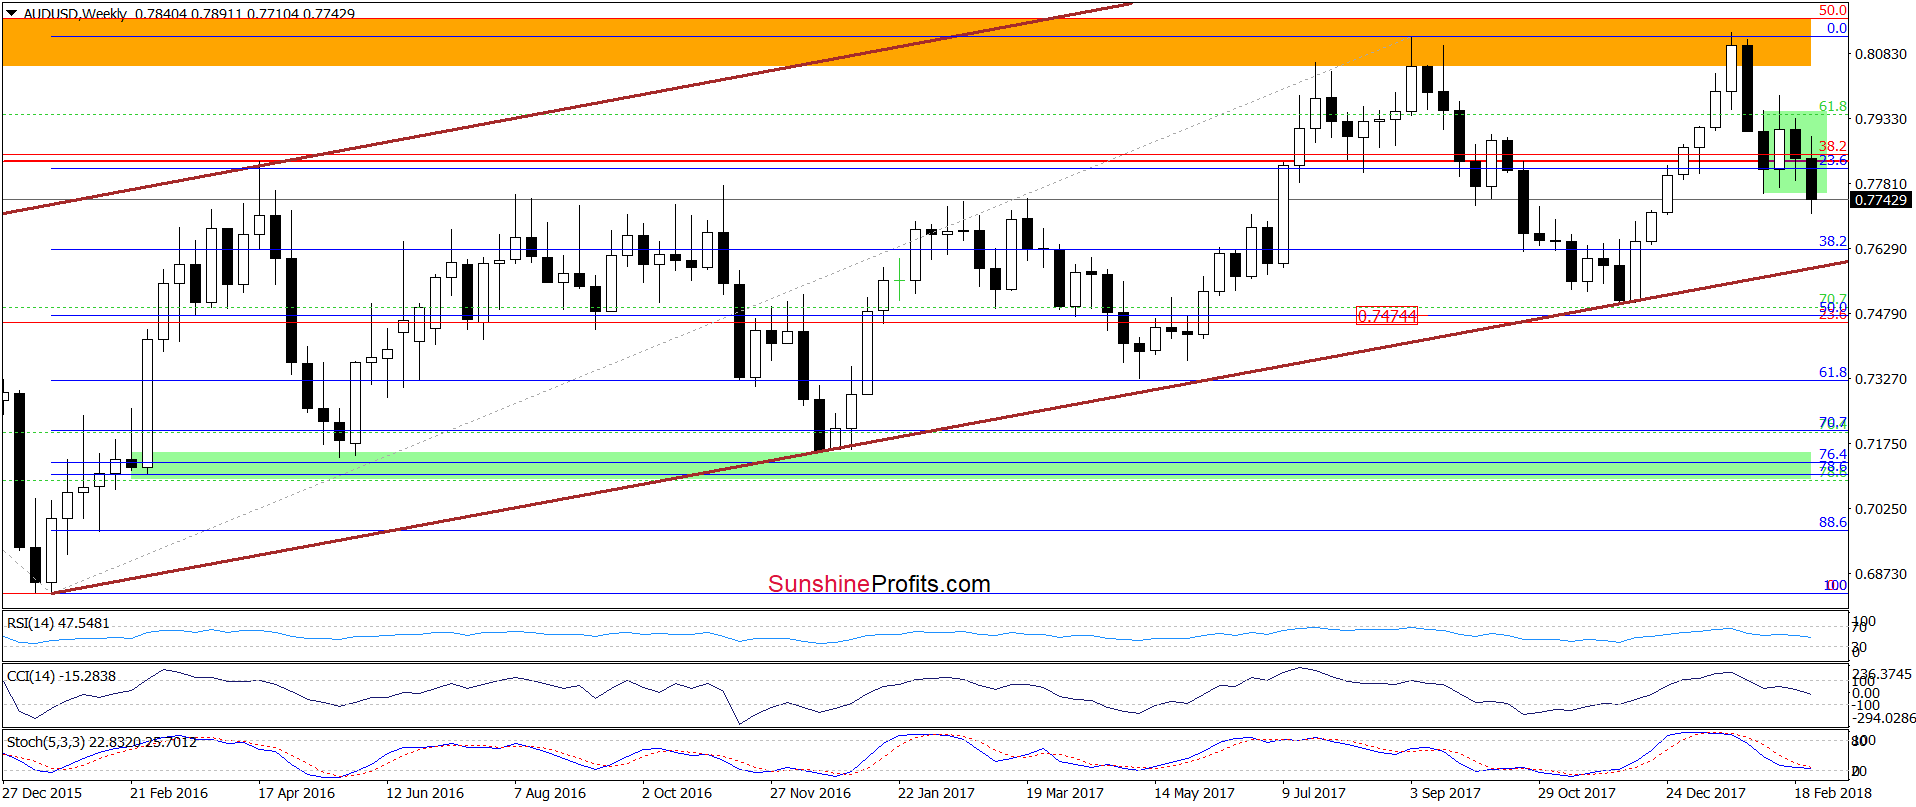Click the 18 Feb 2018 date label

point(1833,793)
